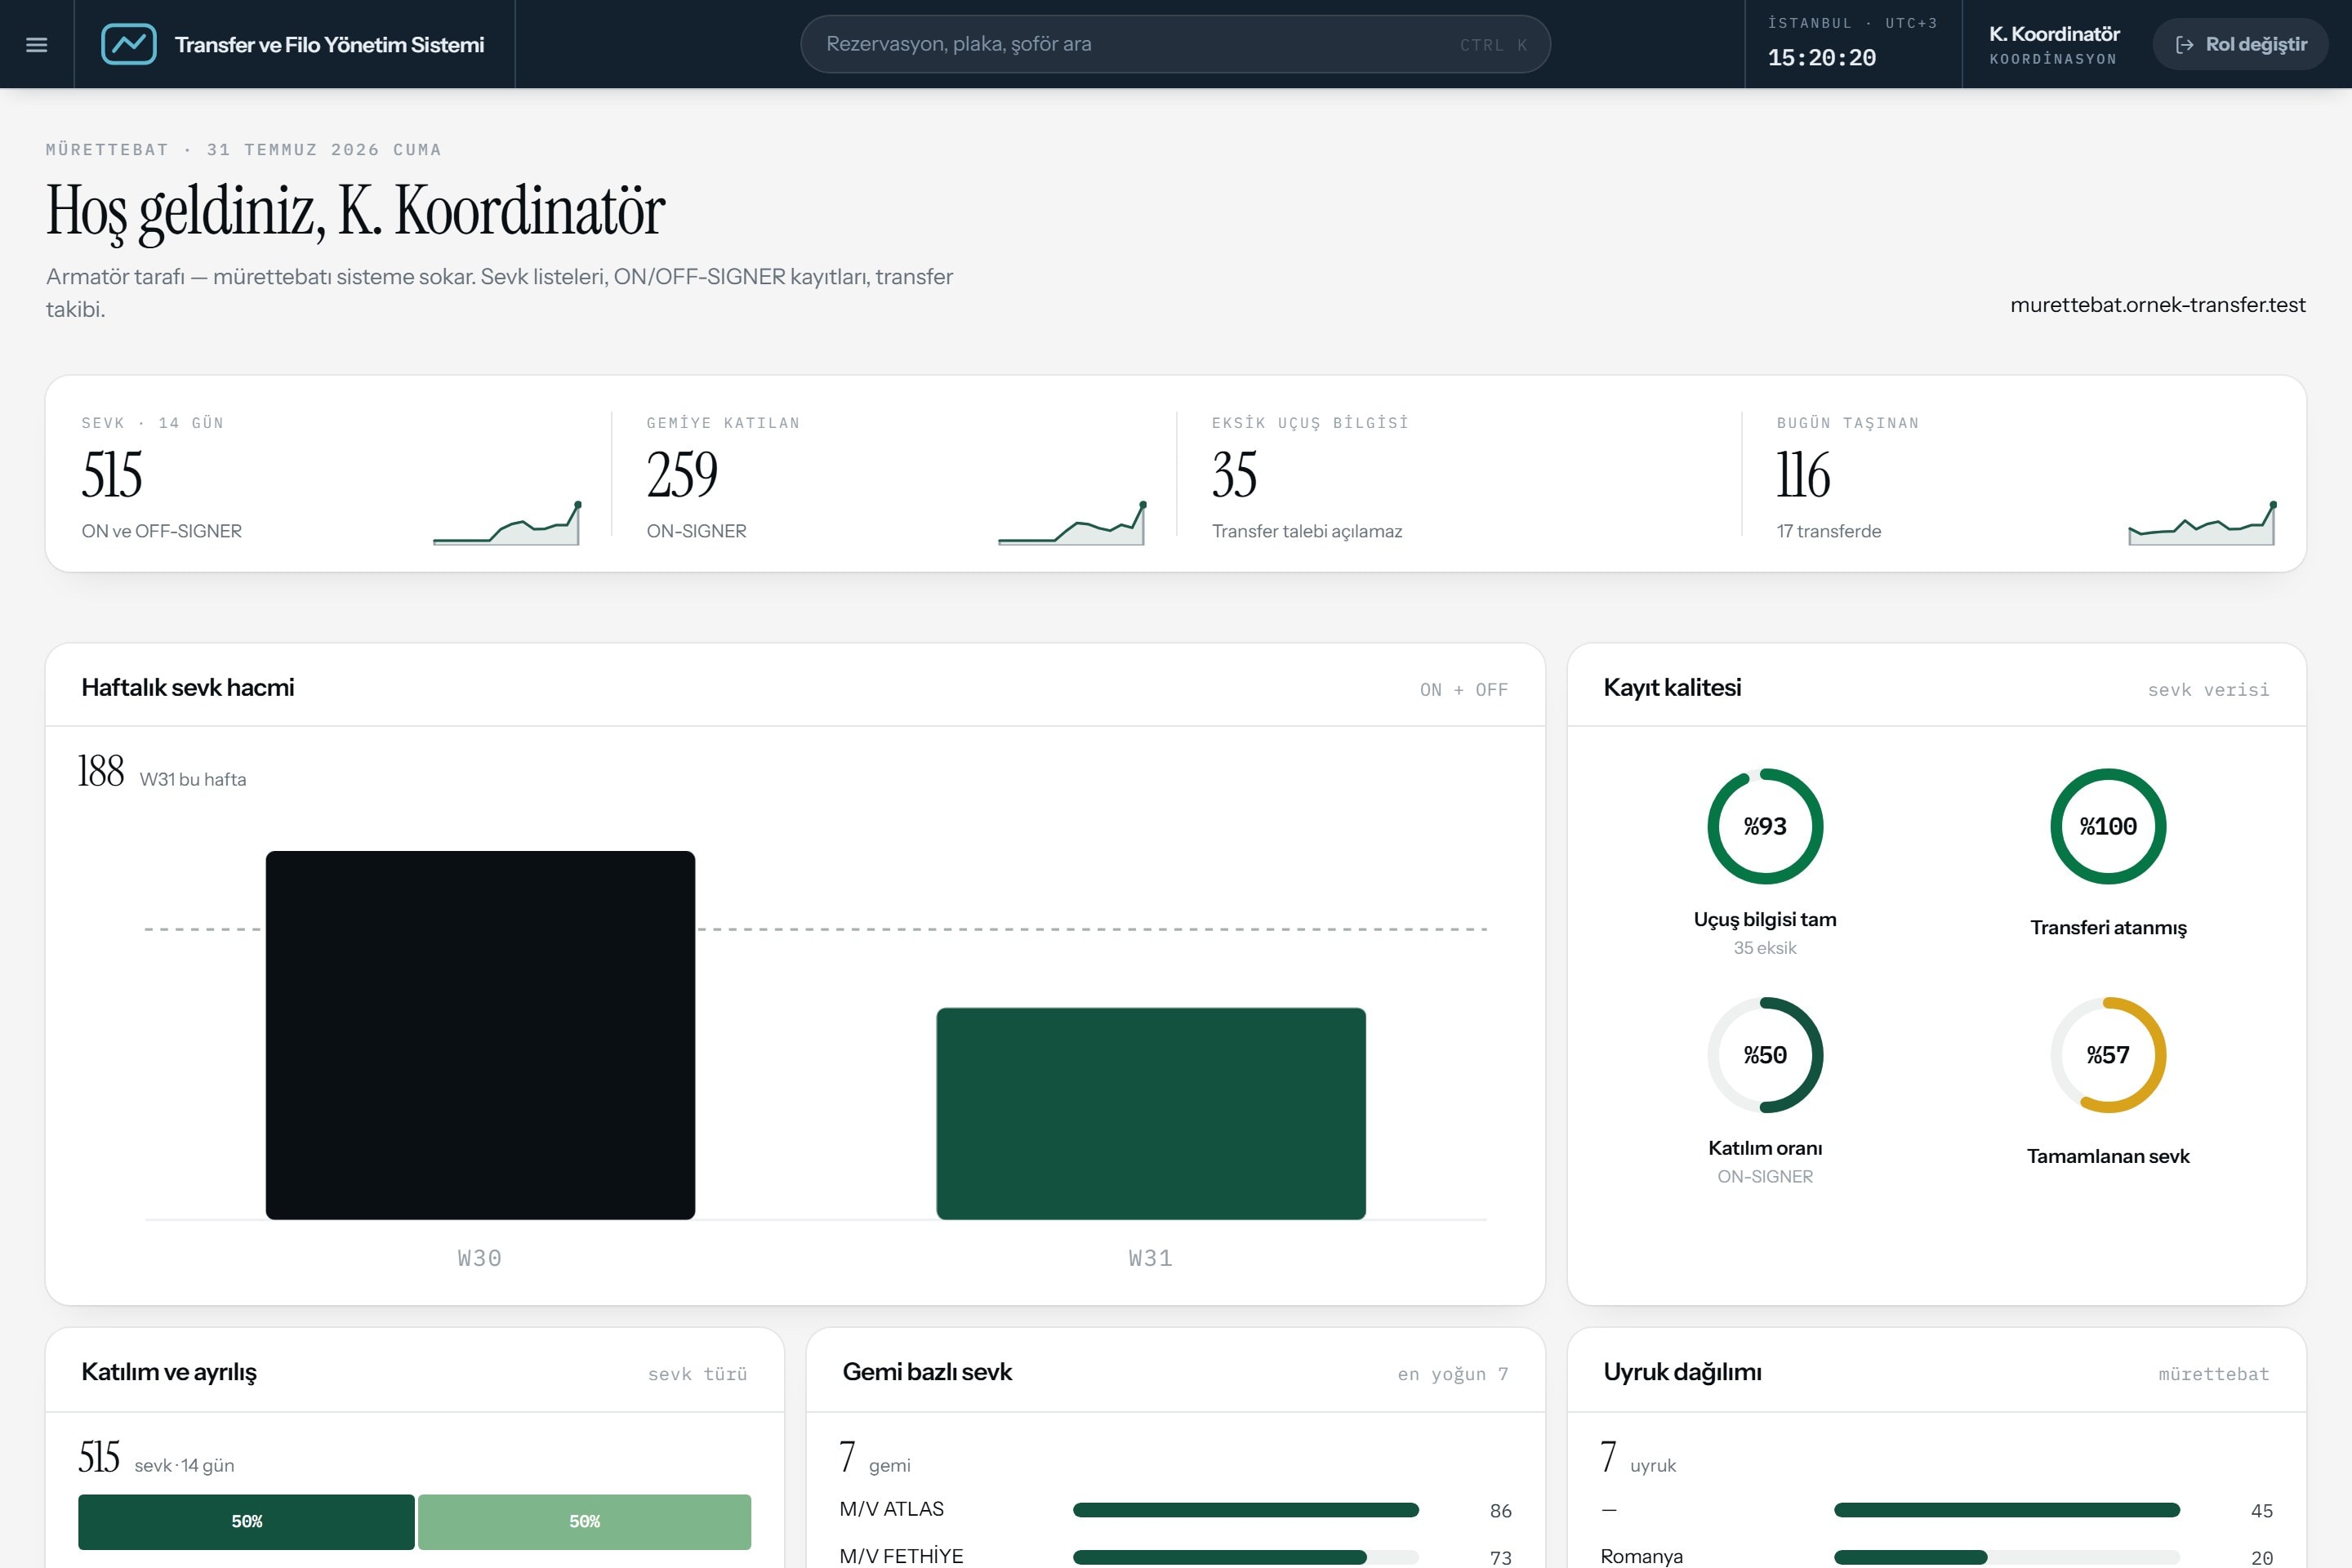2352x1568 pixels.
Task: Click the Transfer ve Filo Yönetim Sistemi title
Action: tap(329, 44)
